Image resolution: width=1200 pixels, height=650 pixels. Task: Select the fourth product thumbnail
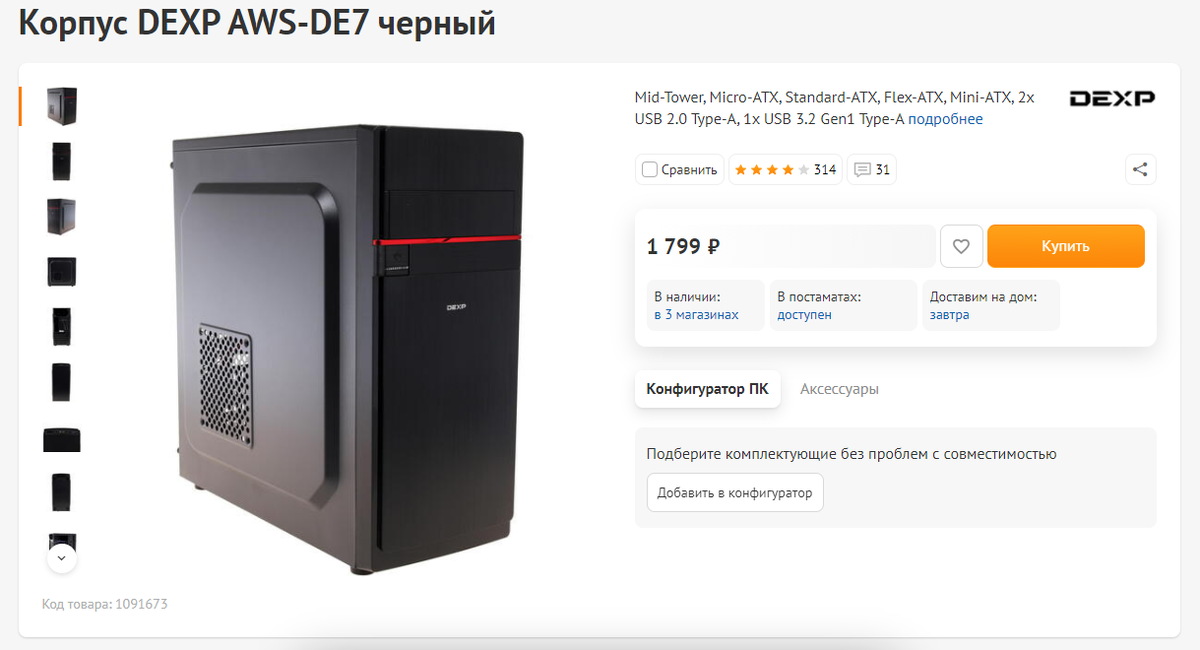point(62,271)
